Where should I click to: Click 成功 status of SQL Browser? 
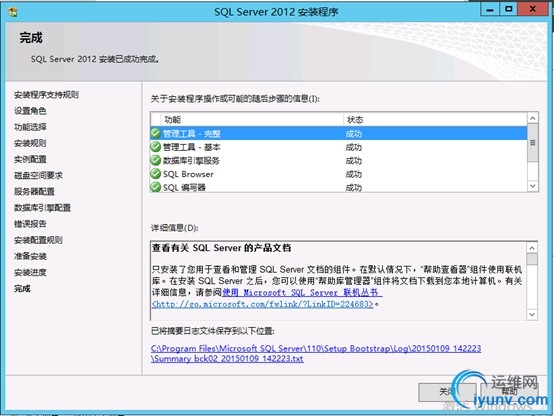[x=354, y=174]
